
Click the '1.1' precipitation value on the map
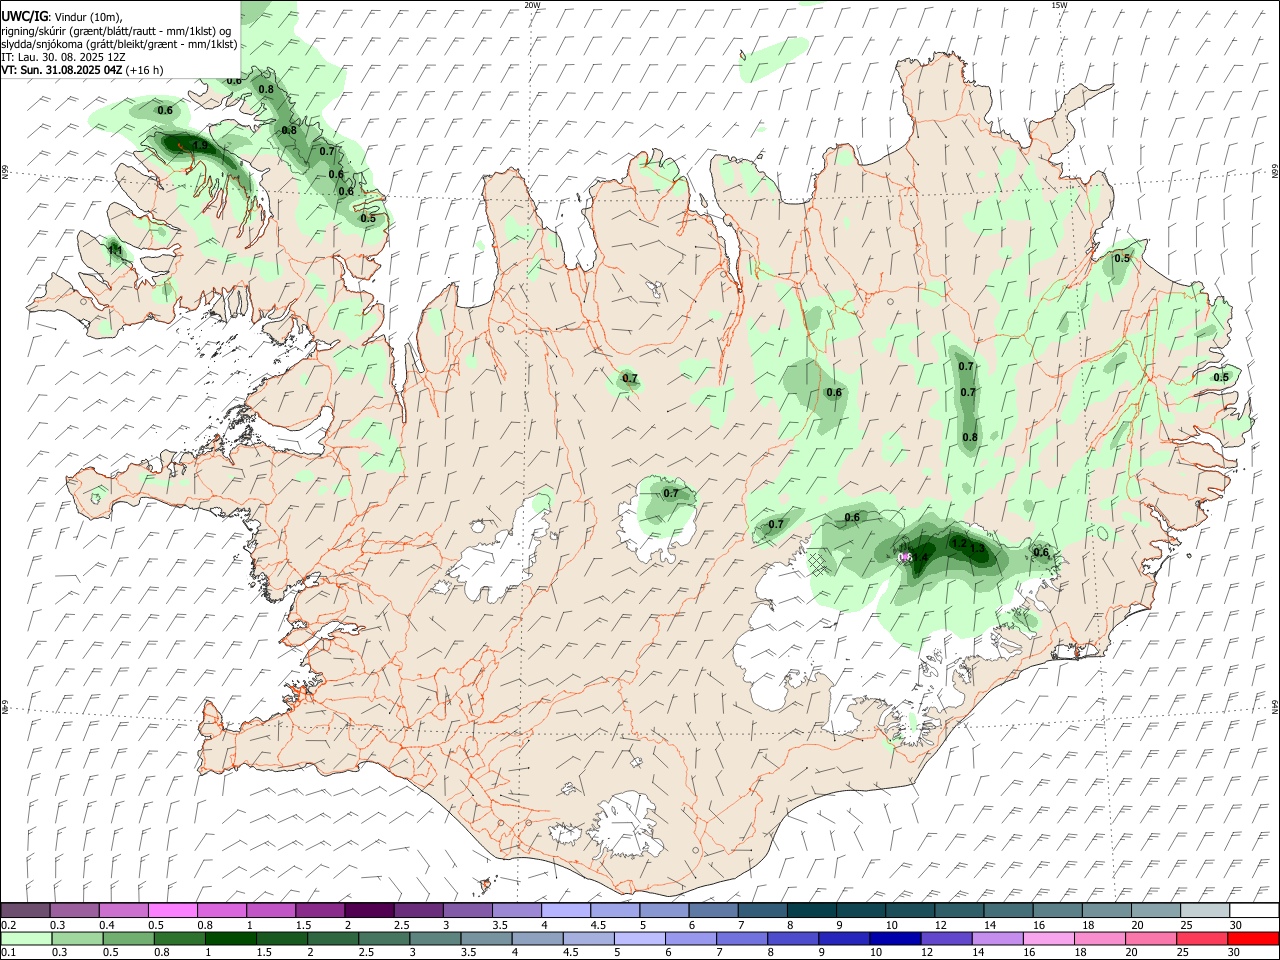coord(114,250)
